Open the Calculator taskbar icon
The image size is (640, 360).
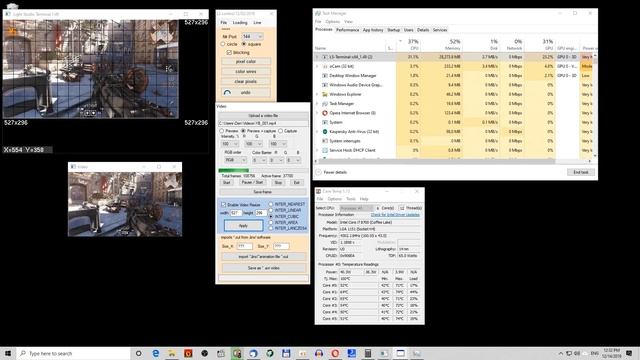(368, 353)
